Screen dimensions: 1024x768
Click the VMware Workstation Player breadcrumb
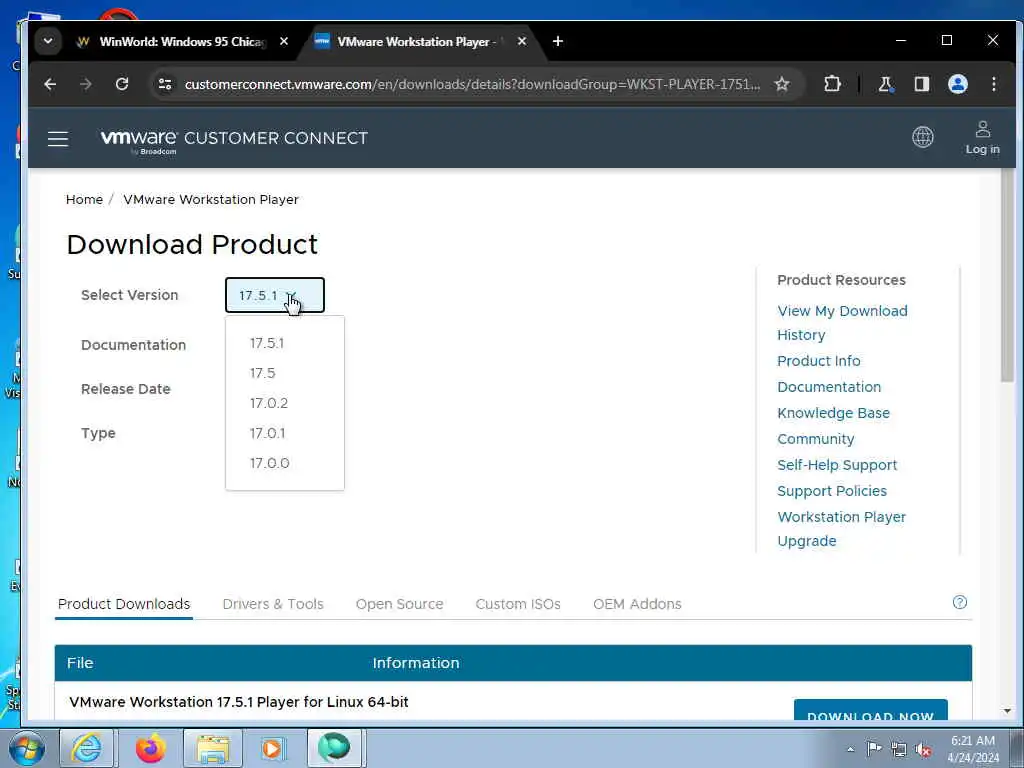[x=211, y=199]
